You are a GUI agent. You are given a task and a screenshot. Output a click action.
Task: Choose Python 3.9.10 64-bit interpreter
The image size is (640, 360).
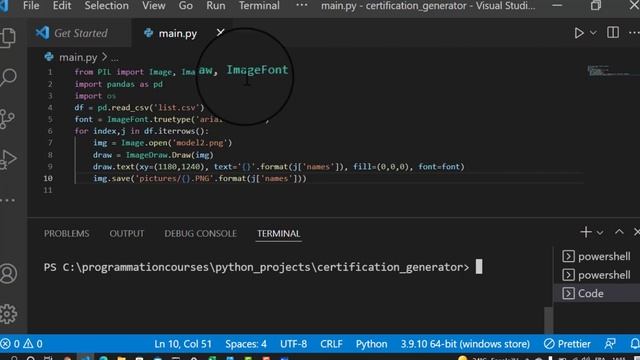pos(465,344)
